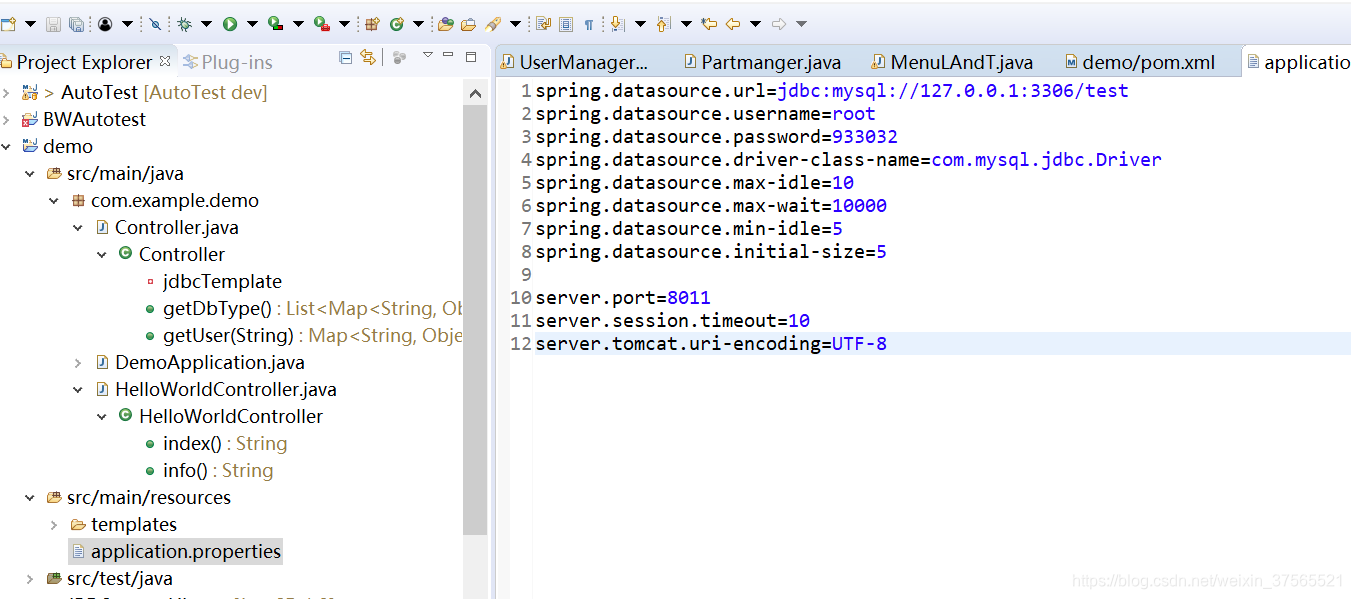The width and height of the screenshot is (1351, 599).
Task: Minimize the Project Explorer panel
Action: tap(448, 56)
